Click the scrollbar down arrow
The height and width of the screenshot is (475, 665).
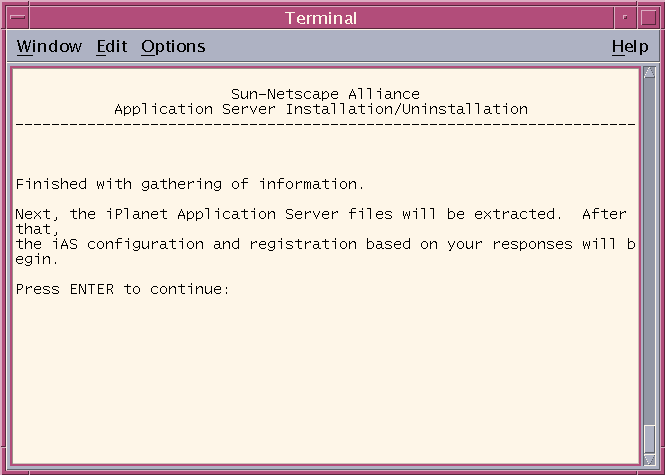[649, 459]
